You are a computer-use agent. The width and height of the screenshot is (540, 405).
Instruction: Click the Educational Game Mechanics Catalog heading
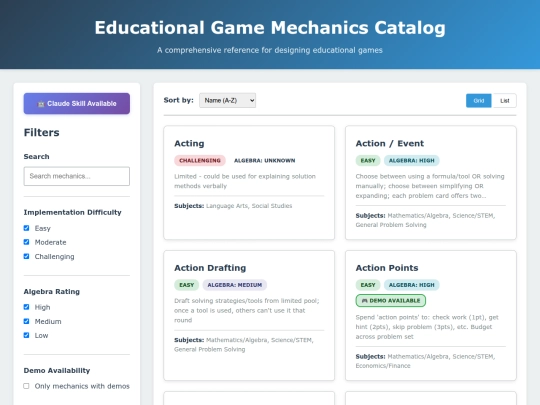[x=270, y=28]
